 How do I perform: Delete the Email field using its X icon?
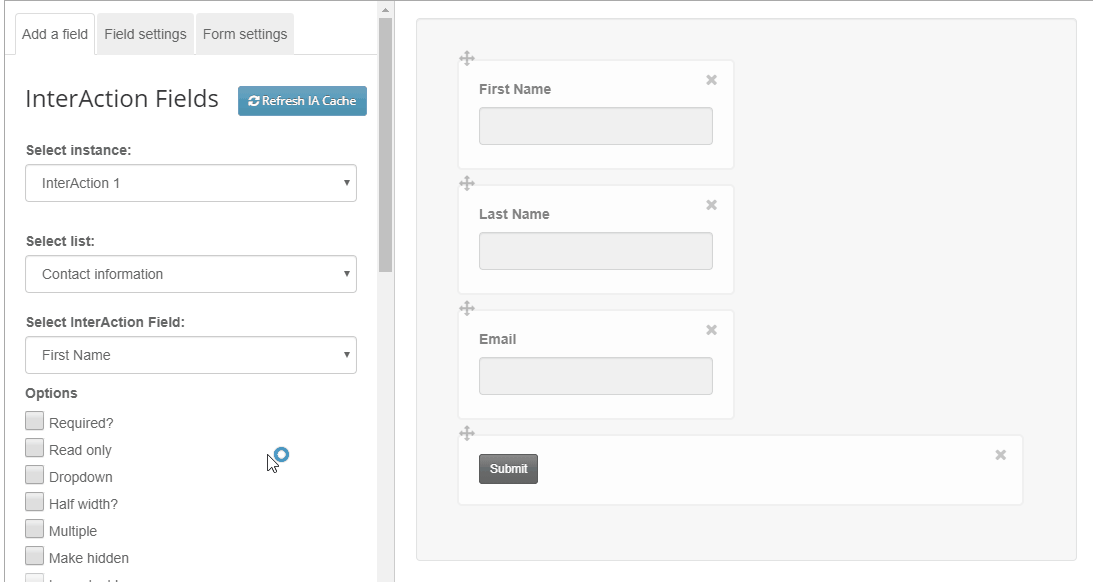coord(712,330)
